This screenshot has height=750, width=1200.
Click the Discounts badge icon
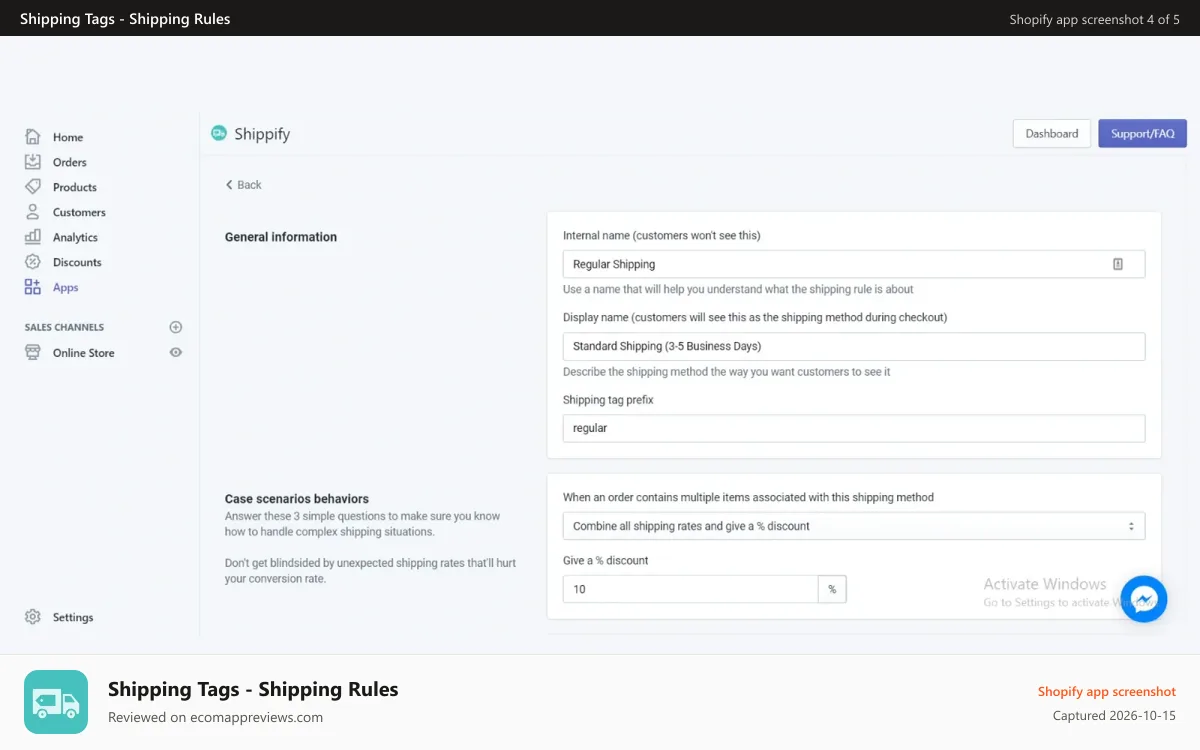33,262
